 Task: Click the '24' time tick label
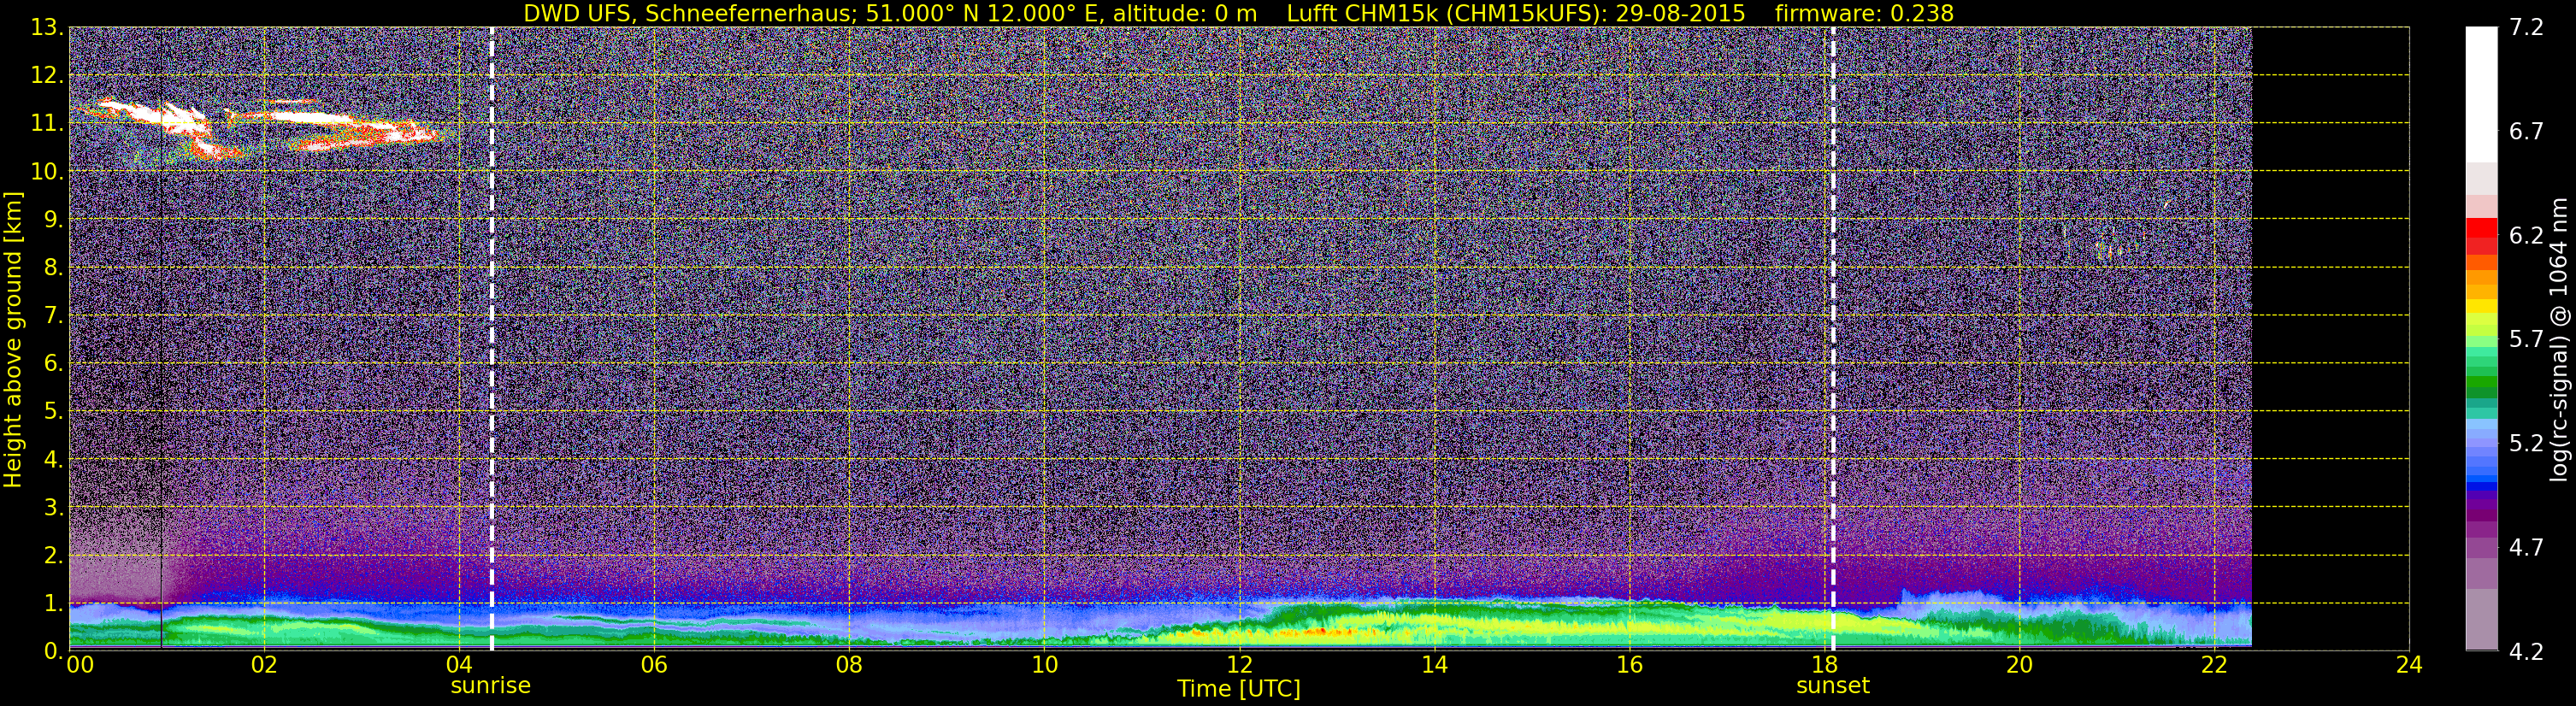pyautogui.click(x=2409, y=665)
